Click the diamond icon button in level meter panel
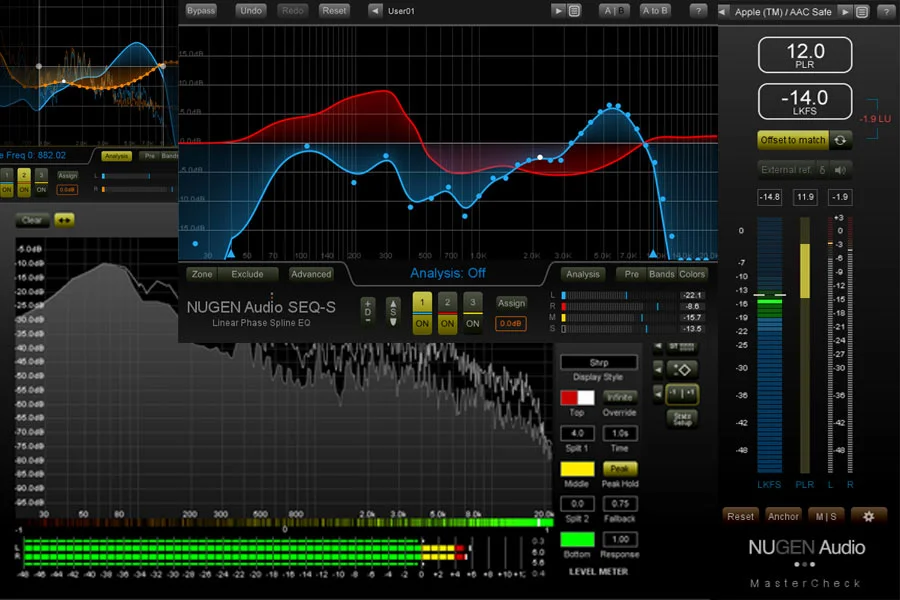 click(682, 370)
